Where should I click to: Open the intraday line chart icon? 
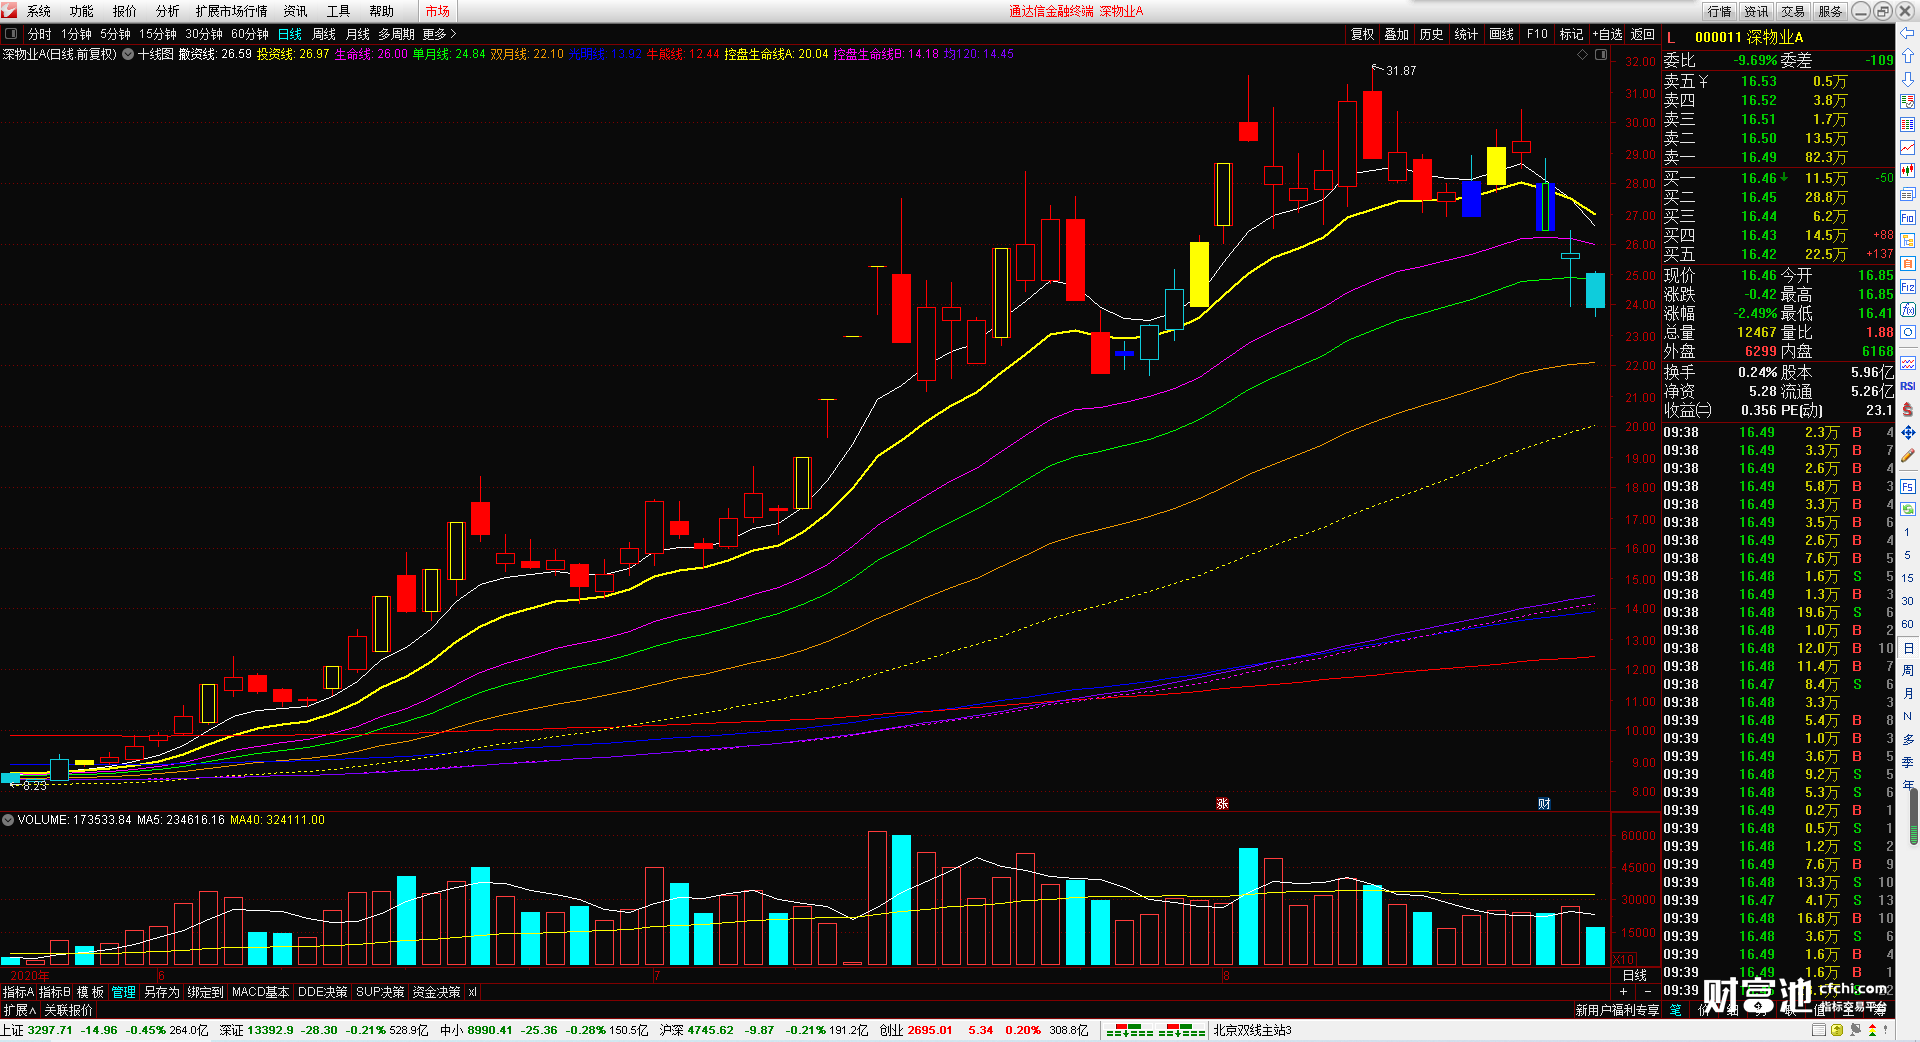[x=1907, y=147]
